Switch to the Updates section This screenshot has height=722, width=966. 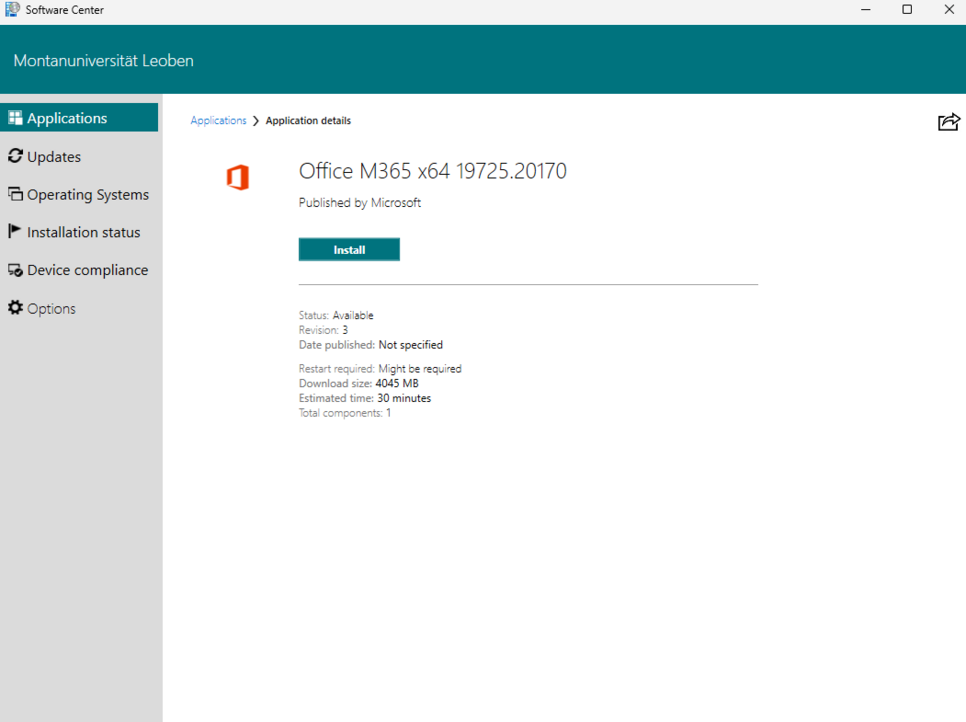pyautogui.click(x=54, y=156)
